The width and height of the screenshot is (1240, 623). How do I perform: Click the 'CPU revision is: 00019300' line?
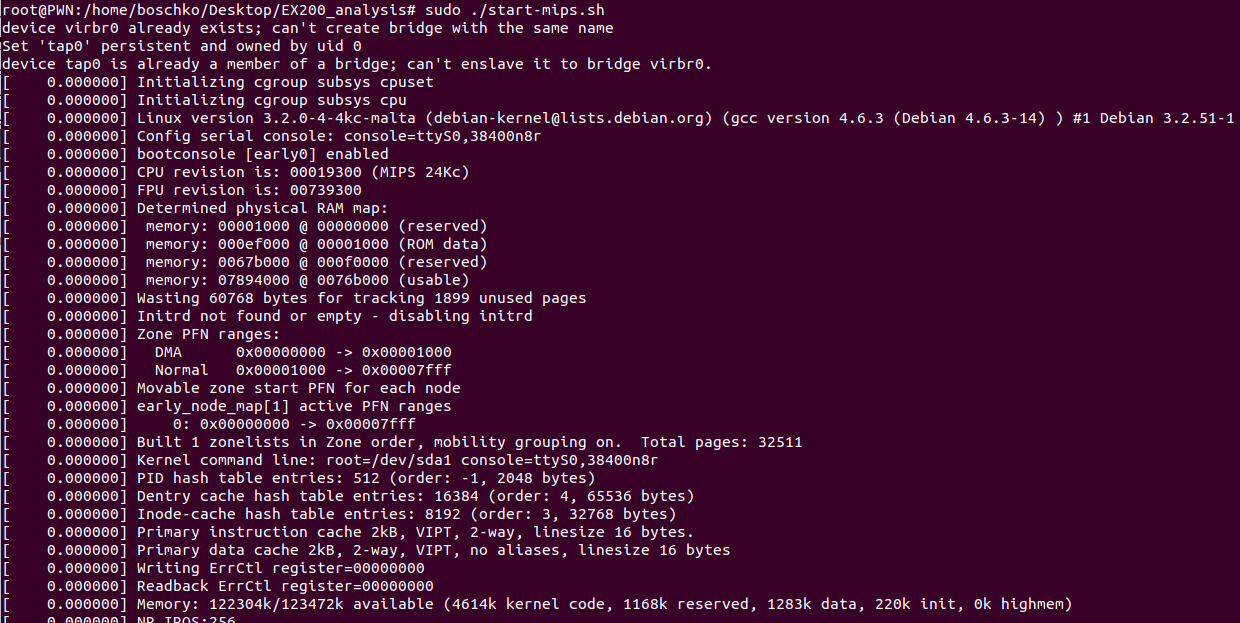303,172
